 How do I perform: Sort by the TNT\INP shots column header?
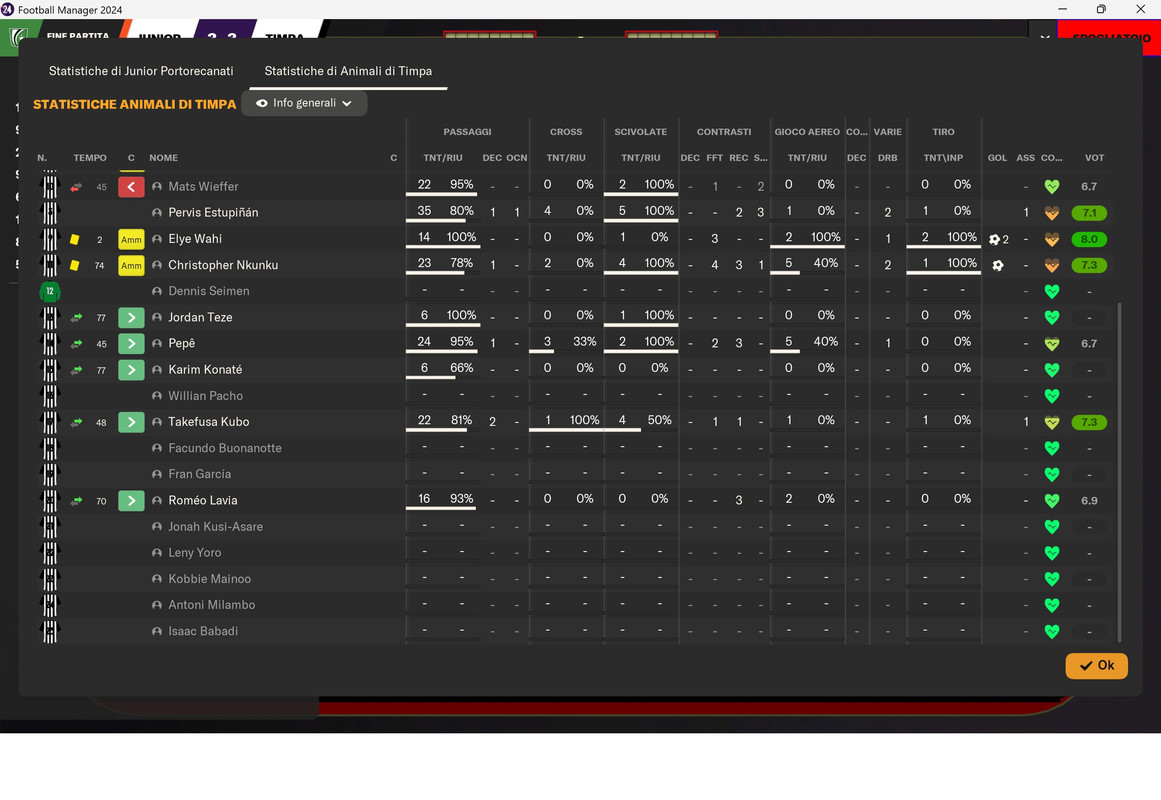point(943,158)
